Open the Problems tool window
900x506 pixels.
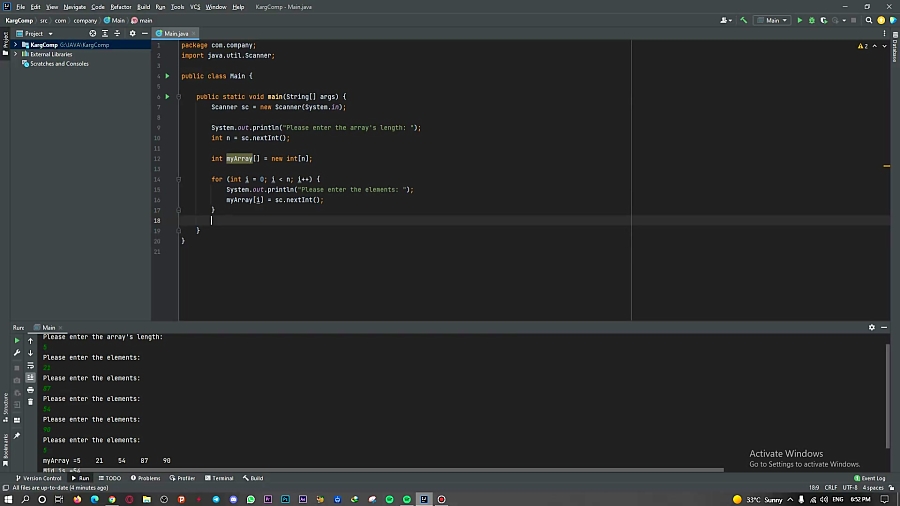pos(146,478)
